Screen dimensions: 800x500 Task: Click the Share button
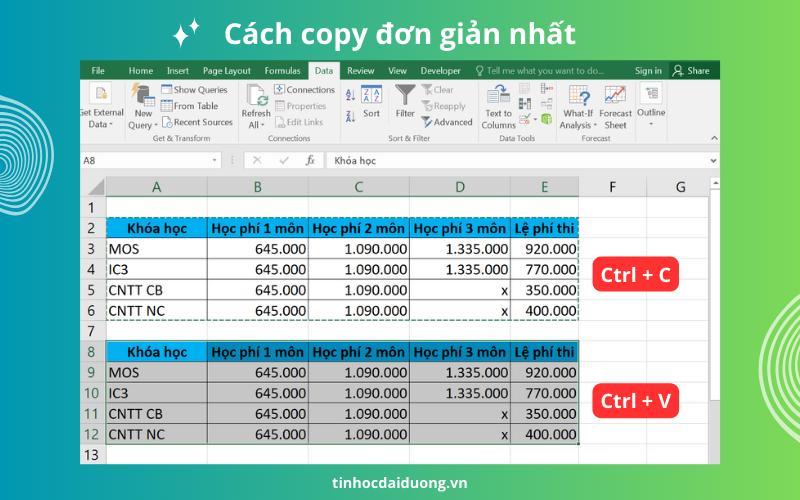coord(691,70)
